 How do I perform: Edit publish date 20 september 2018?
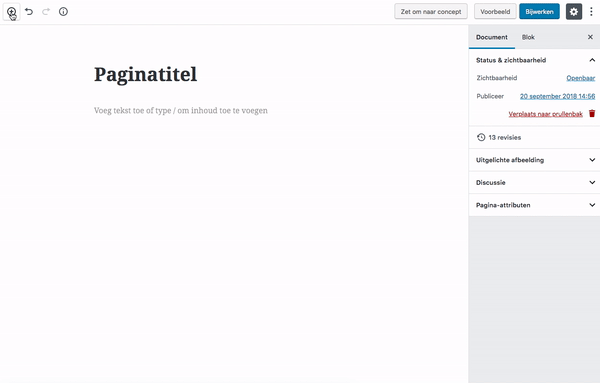(558, 96)
